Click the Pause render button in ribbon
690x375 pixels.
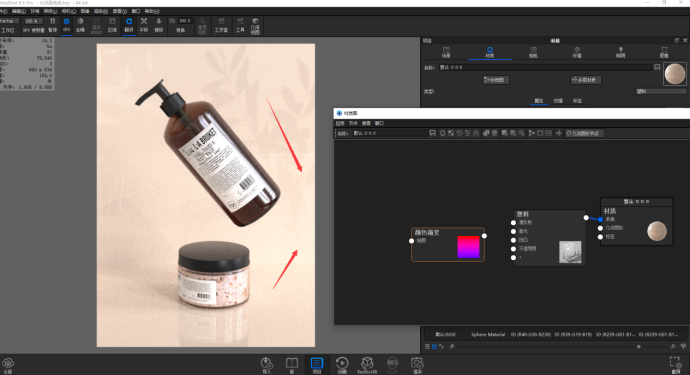pyautogui.click(x=53, y=25)
